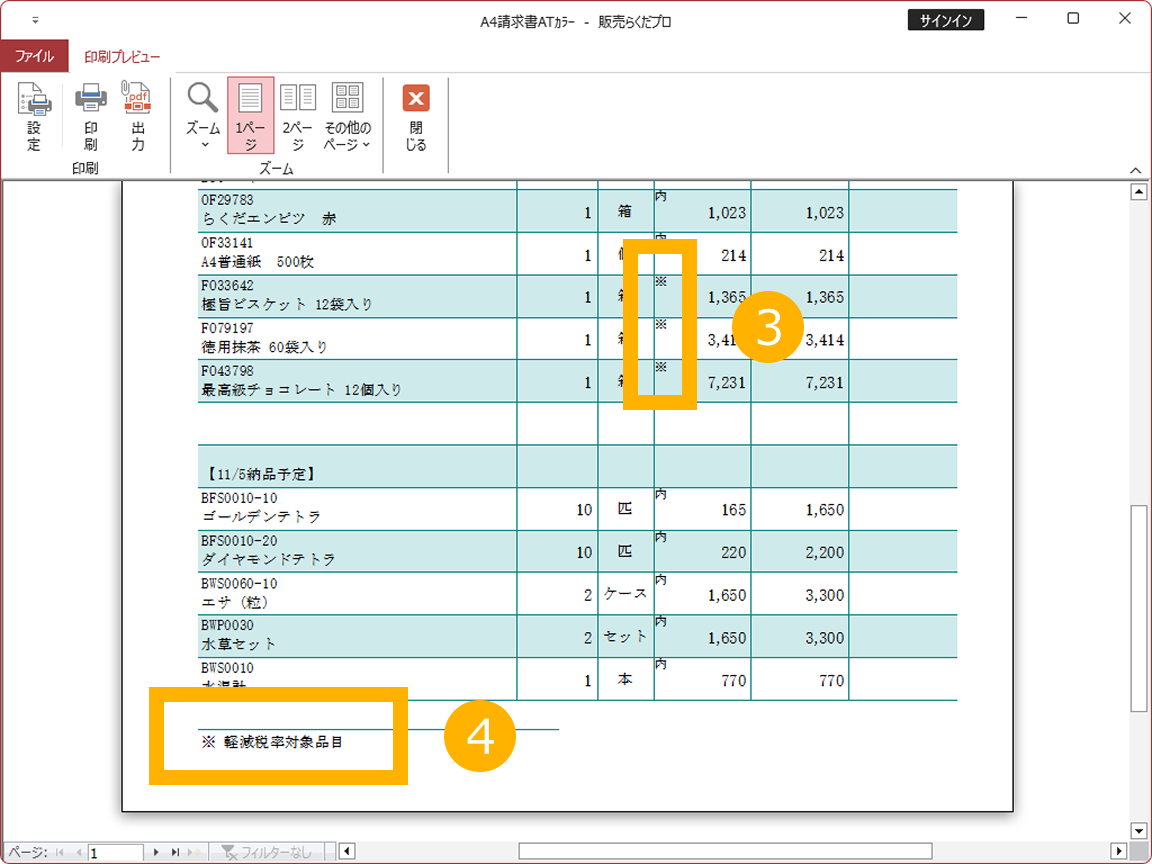The height and width of the screenshot is (864, 1152).
Task: Click the page number input field
Action: pyautogui.click(x=115, y=852)
